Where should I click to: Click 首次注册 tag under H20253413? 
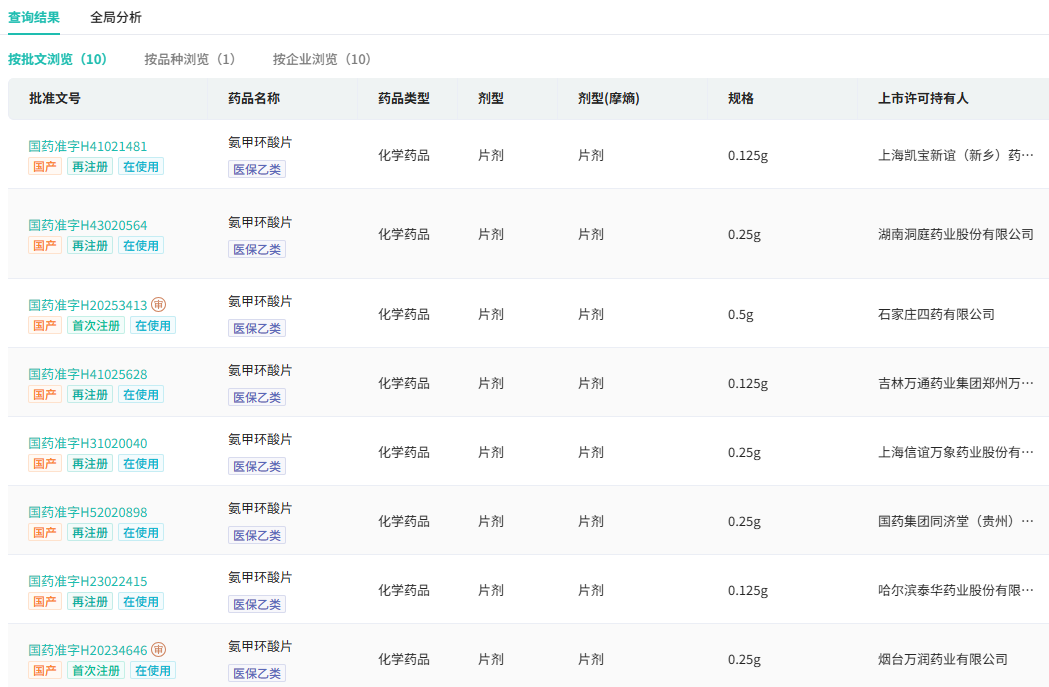pos(95,326)
